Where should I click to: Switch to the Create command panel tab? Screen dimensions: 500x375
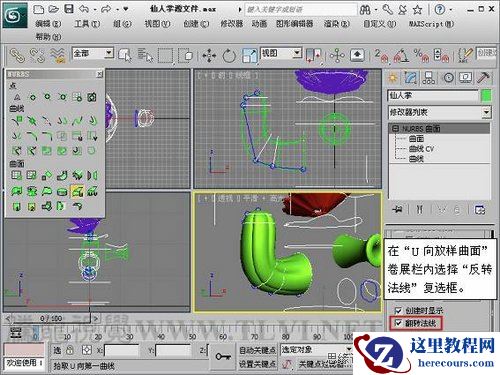click(393, 78)
